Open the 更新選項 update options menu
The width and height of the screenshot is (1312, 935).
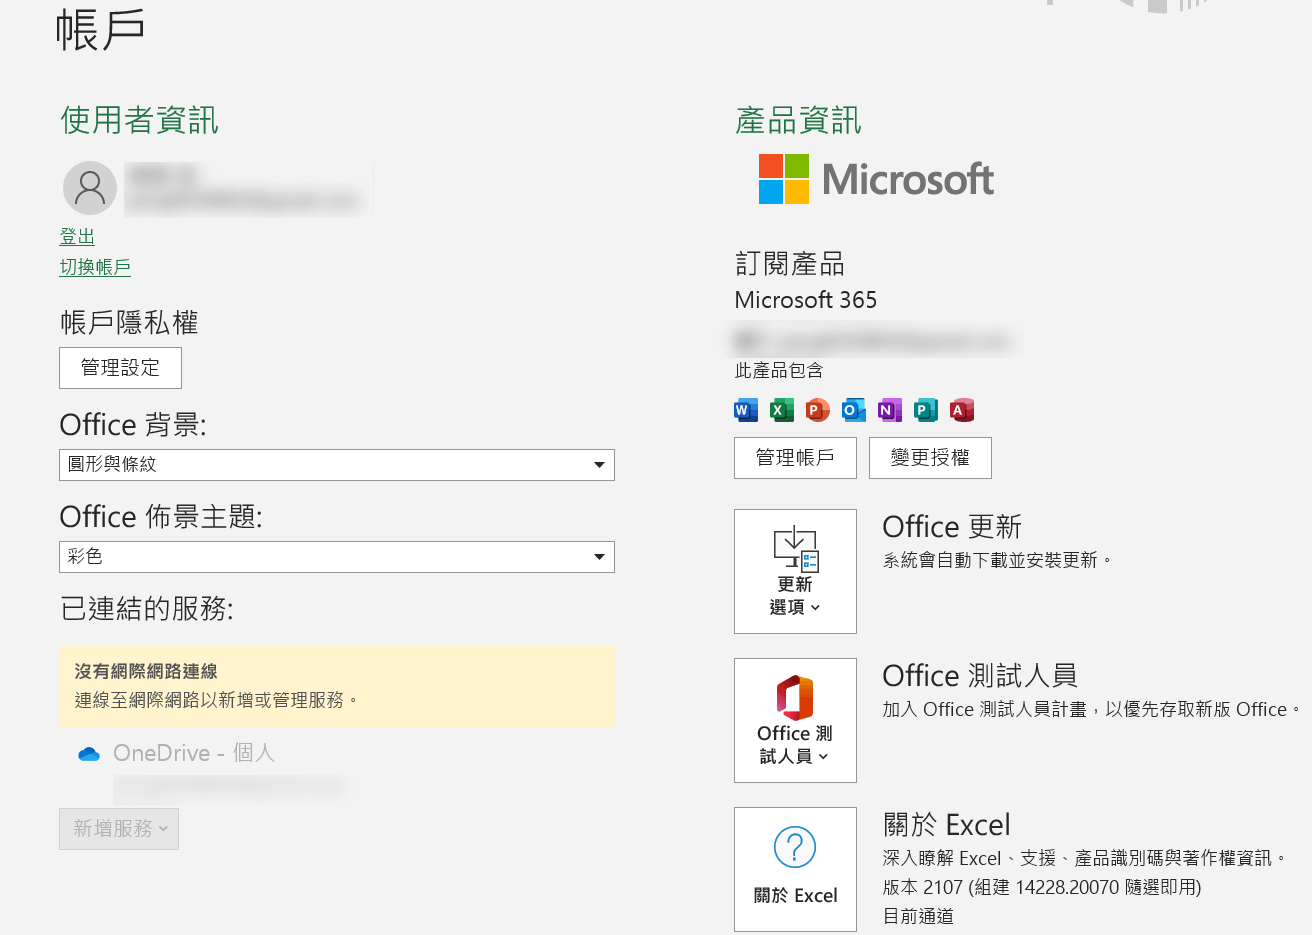(795, 571)
